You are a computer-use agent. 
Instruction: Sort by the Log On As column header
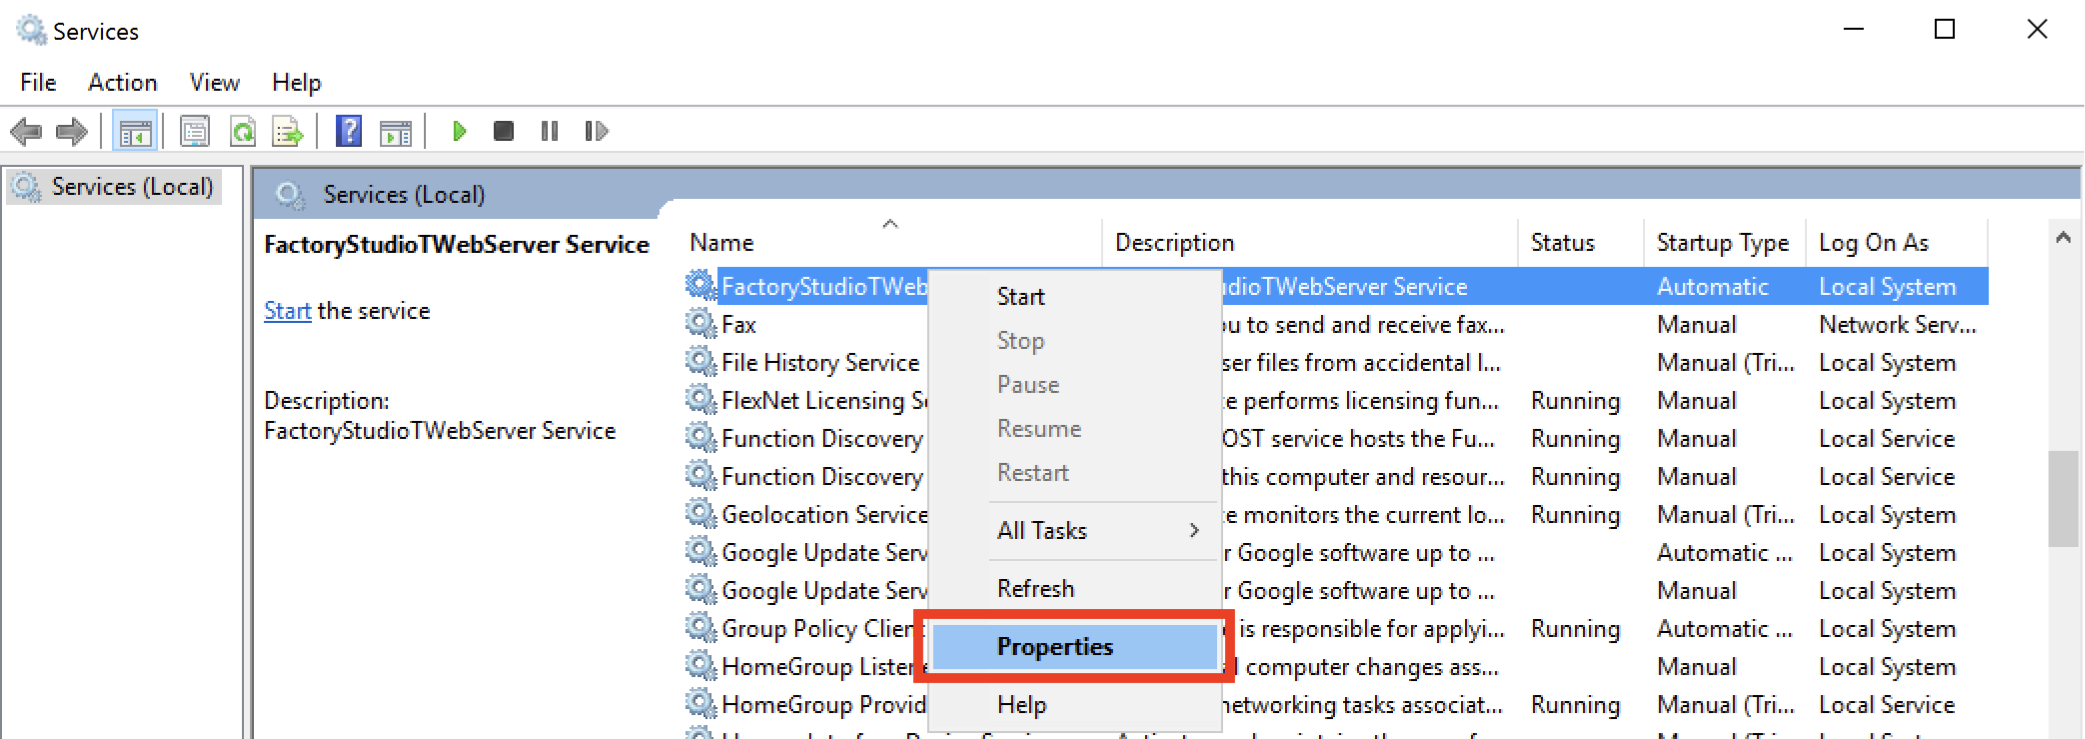click(x=1897, y=242)
